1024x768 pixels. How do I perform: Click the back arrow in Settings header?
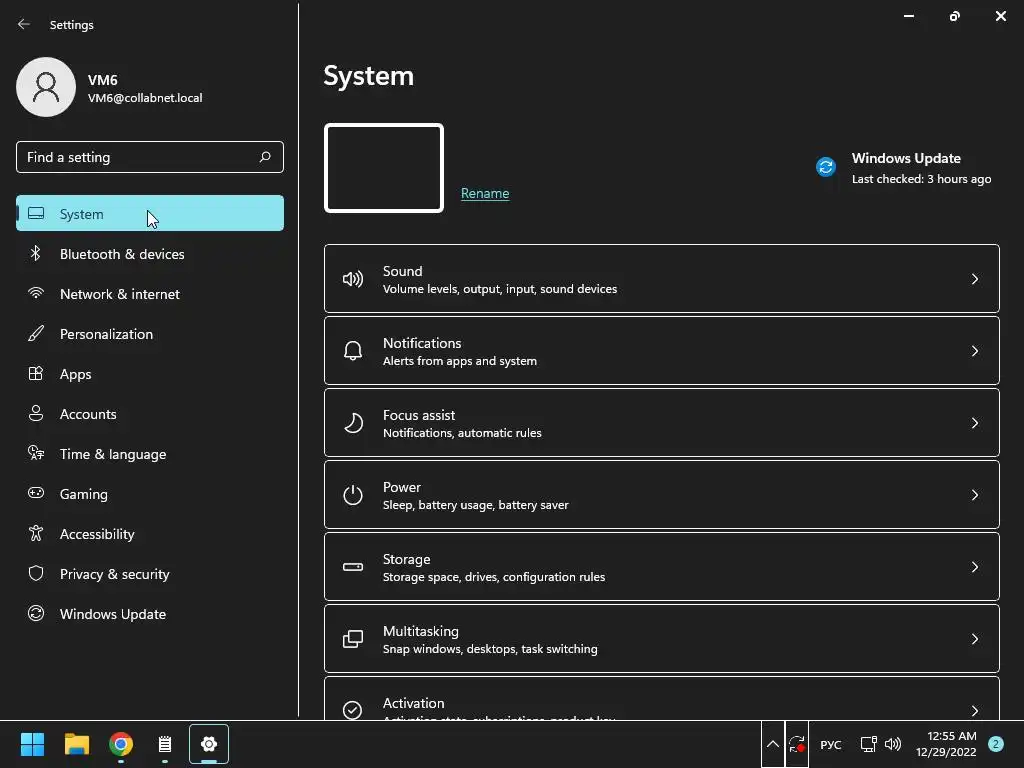pos(24,24)
